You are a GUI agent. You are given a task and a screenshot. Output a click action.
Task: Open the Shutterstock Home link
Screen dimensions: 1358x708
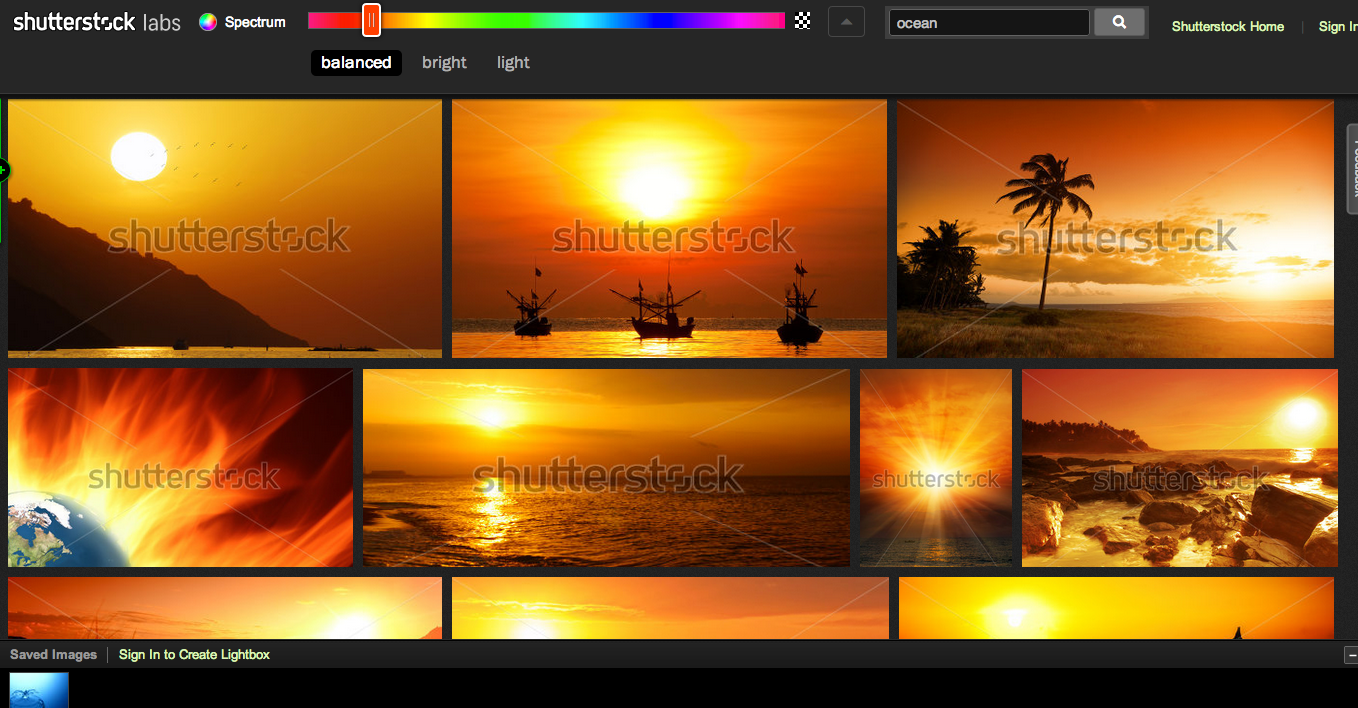1228,27
